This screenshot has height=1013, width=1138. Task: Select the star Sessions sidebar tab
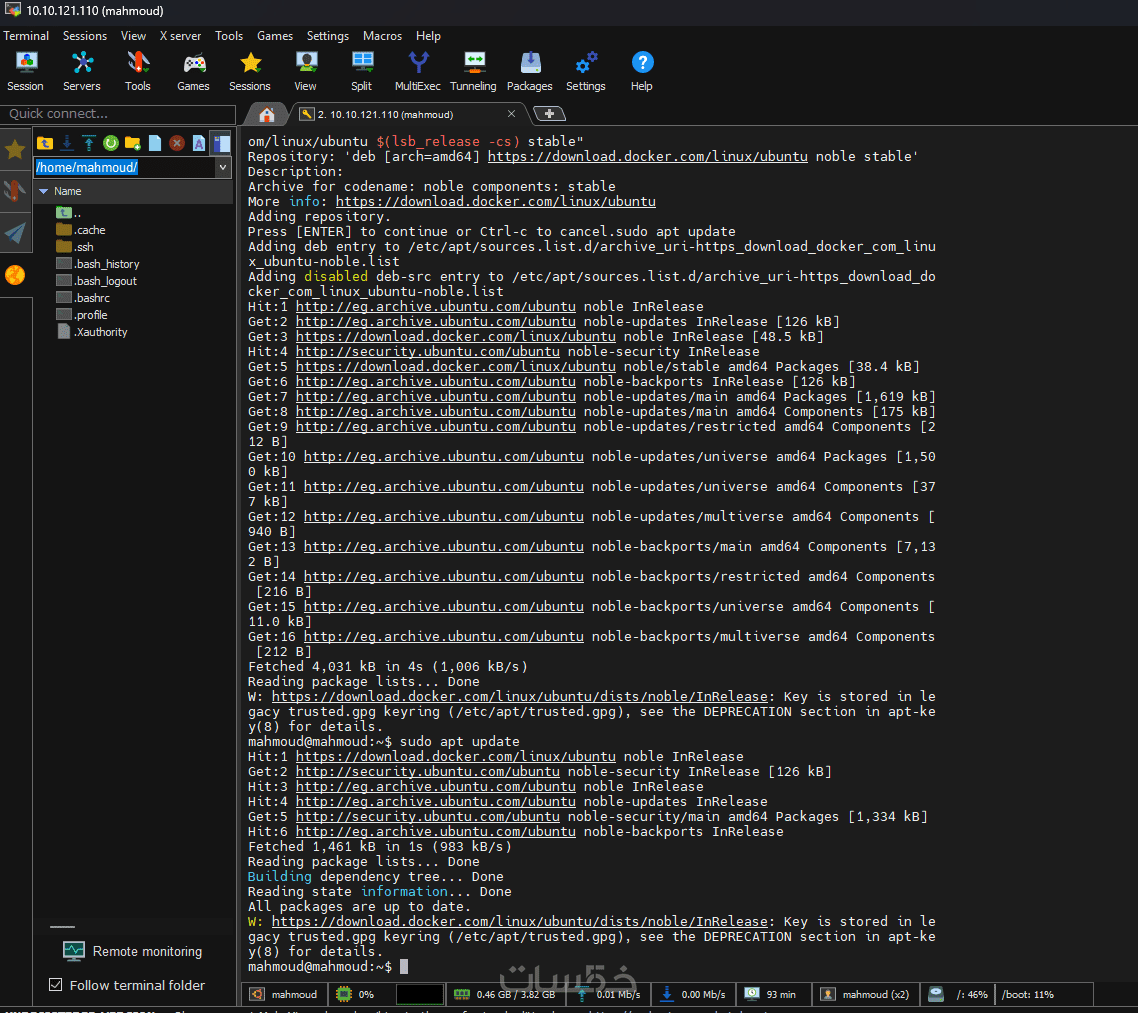click(15, 149)
